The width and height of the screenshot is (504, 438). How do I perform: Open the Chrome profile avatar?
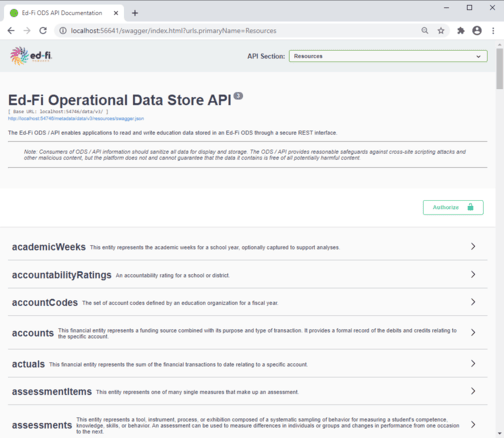pos(477,31)
